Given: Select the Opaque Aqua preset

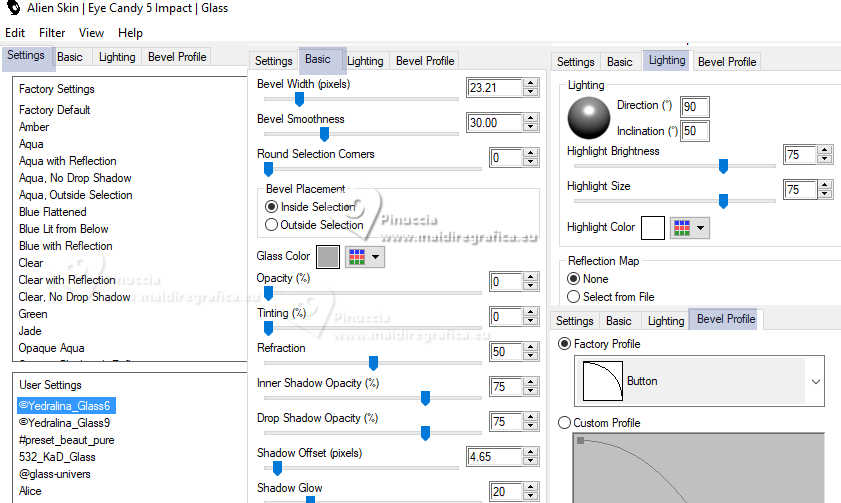Looking at the screenshot, I should pos(51,348).
